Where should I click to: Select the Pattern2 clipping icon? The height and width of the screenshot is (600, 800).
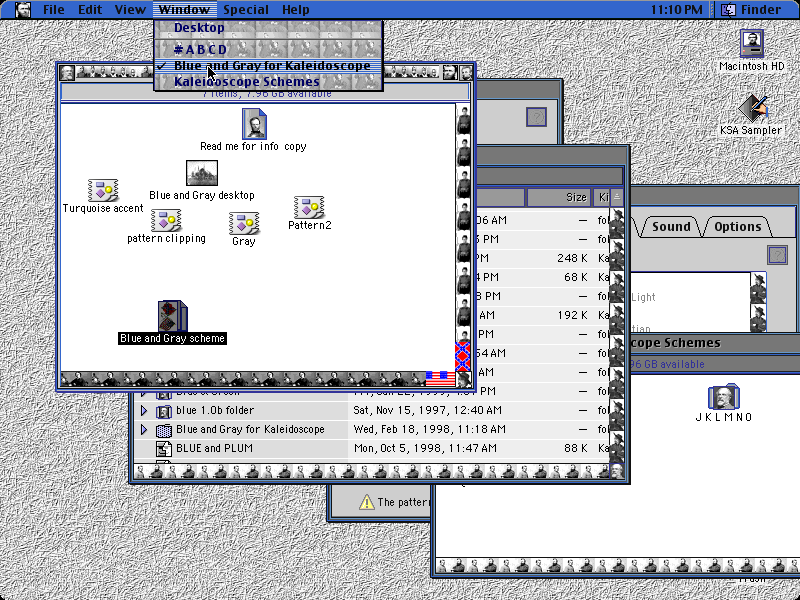click(309, 207)
